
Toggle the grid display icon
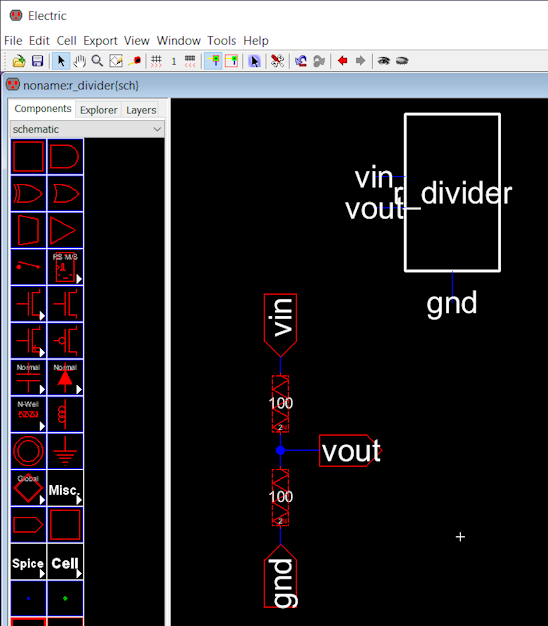pos(156,61)
